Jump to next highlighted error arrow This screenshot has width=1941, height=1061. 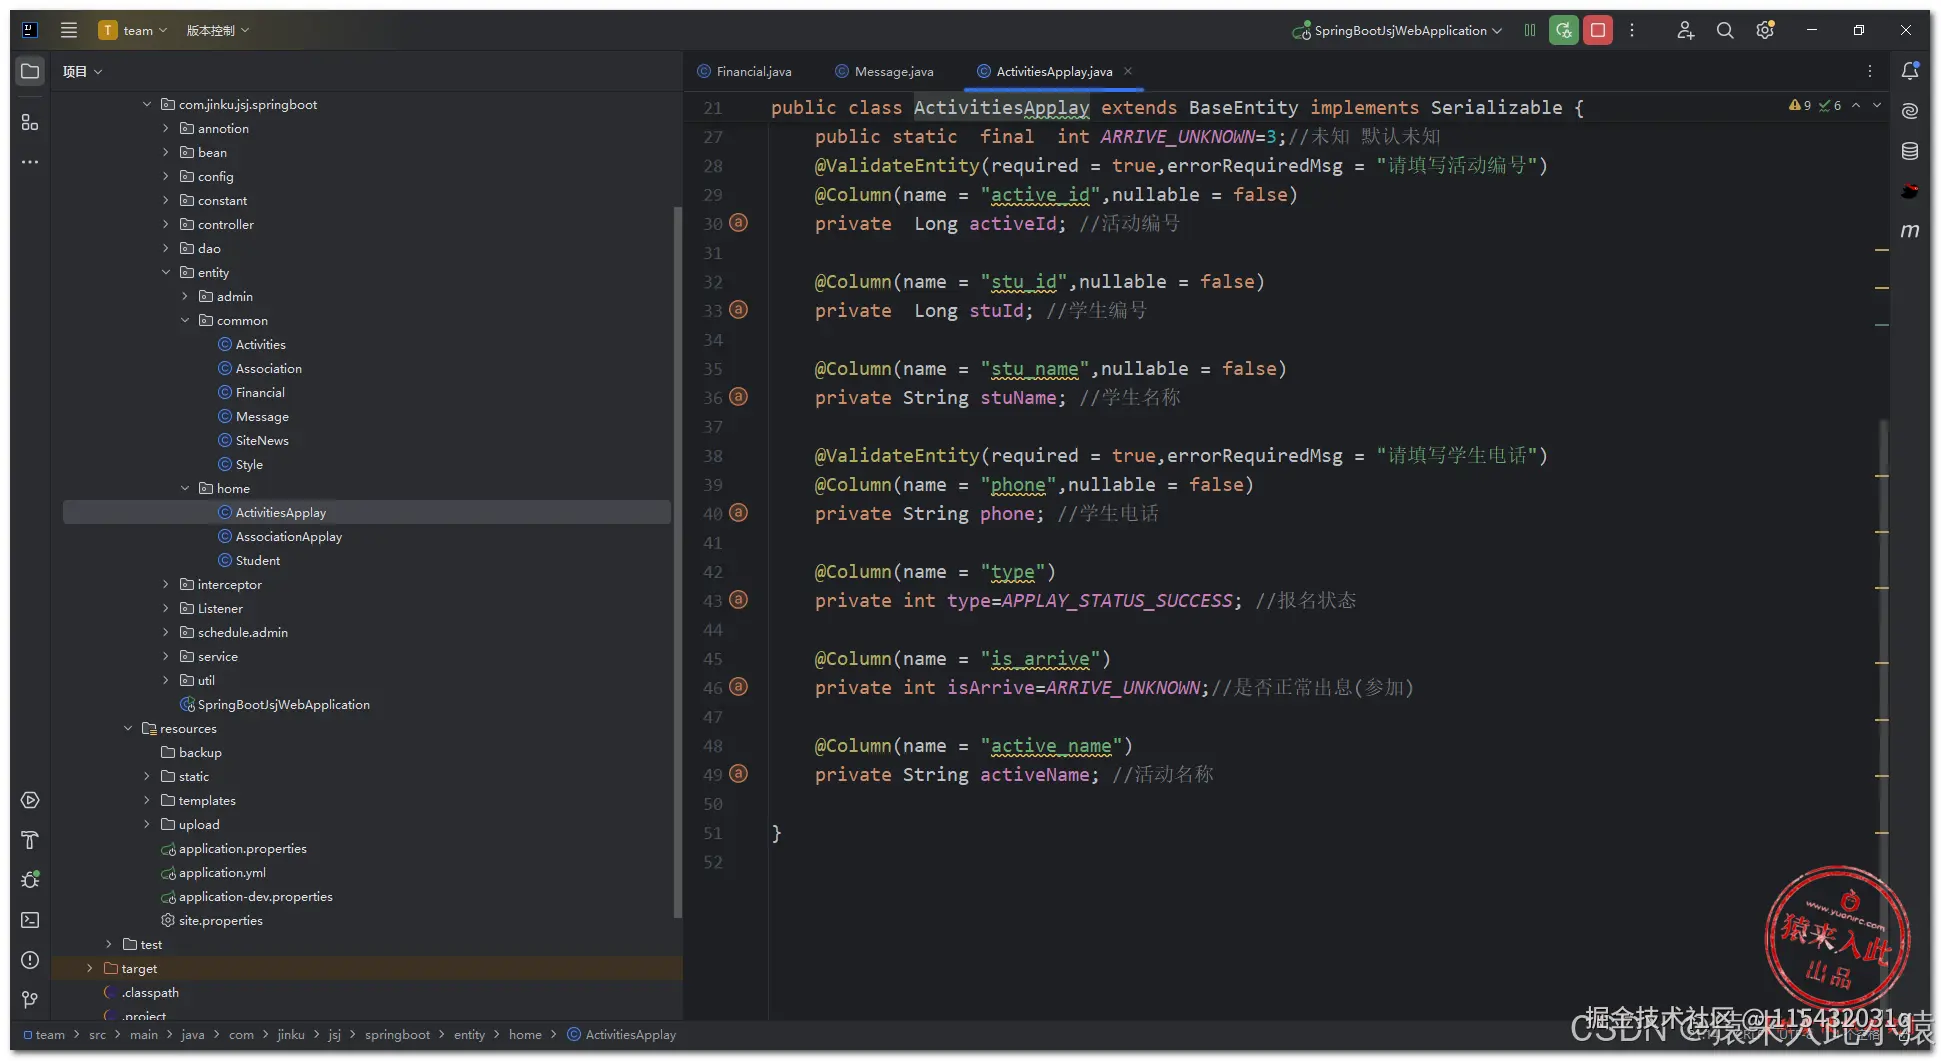coord(1877,105)
